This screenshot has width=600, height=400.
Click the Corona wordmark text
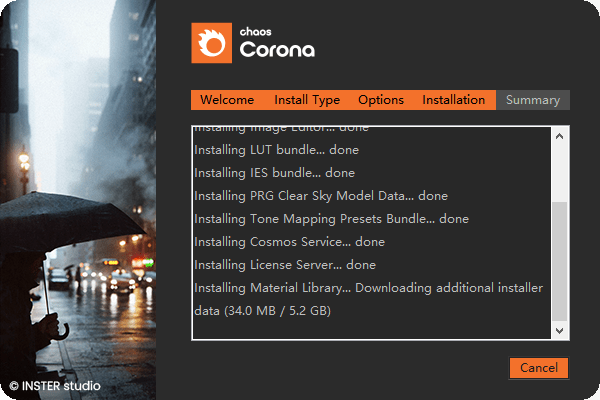277,51
